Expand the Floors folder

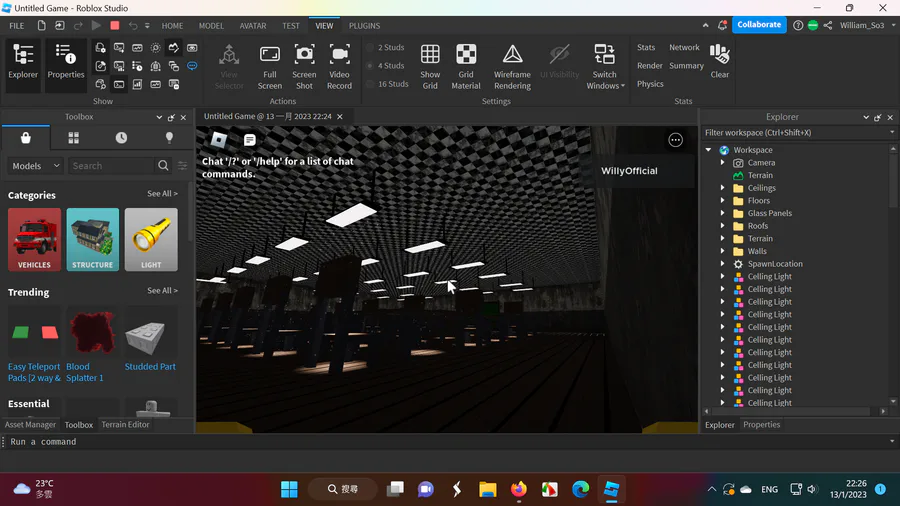click(722, 200)
